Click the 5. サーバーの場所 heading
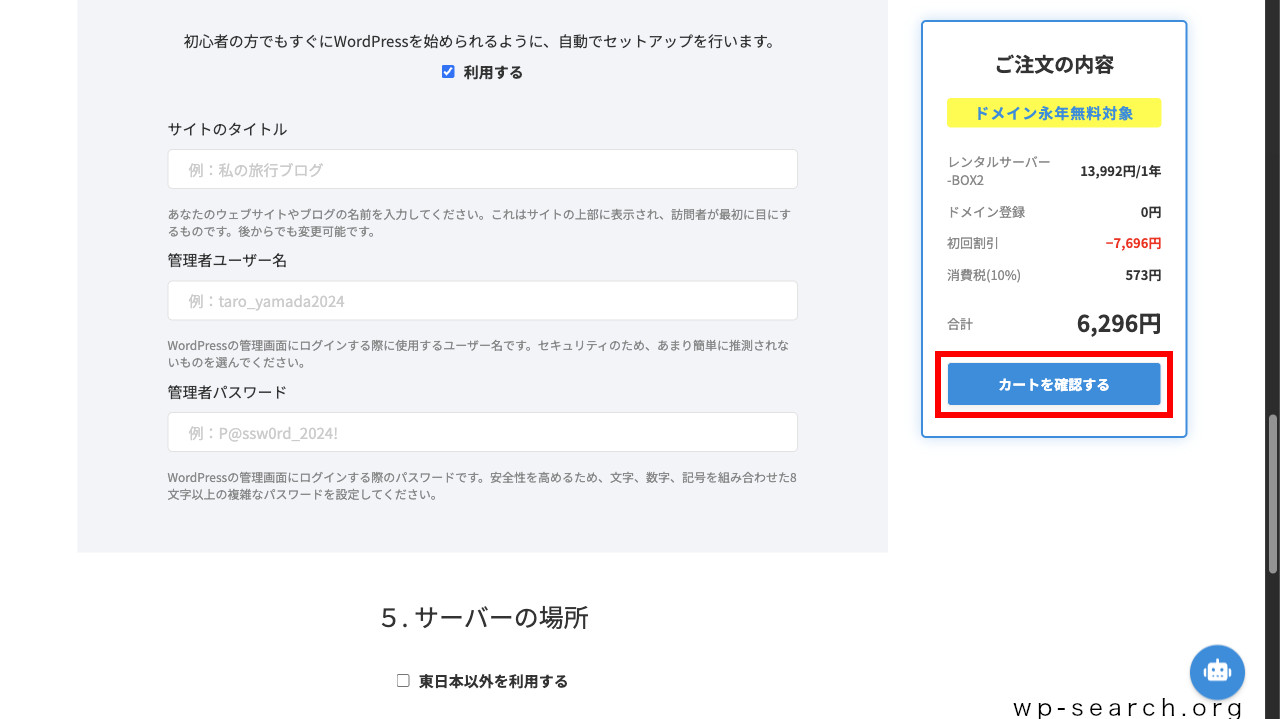 point(484,618)
